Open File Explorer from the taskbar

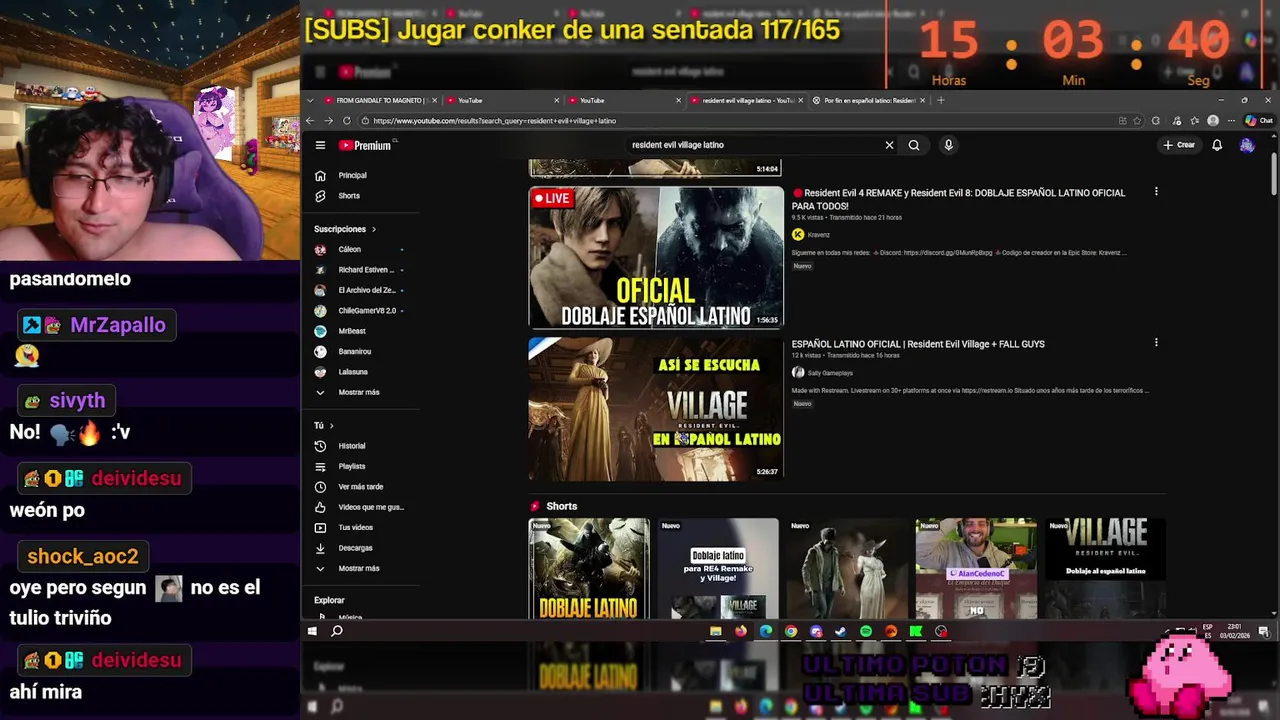(715, 631)
